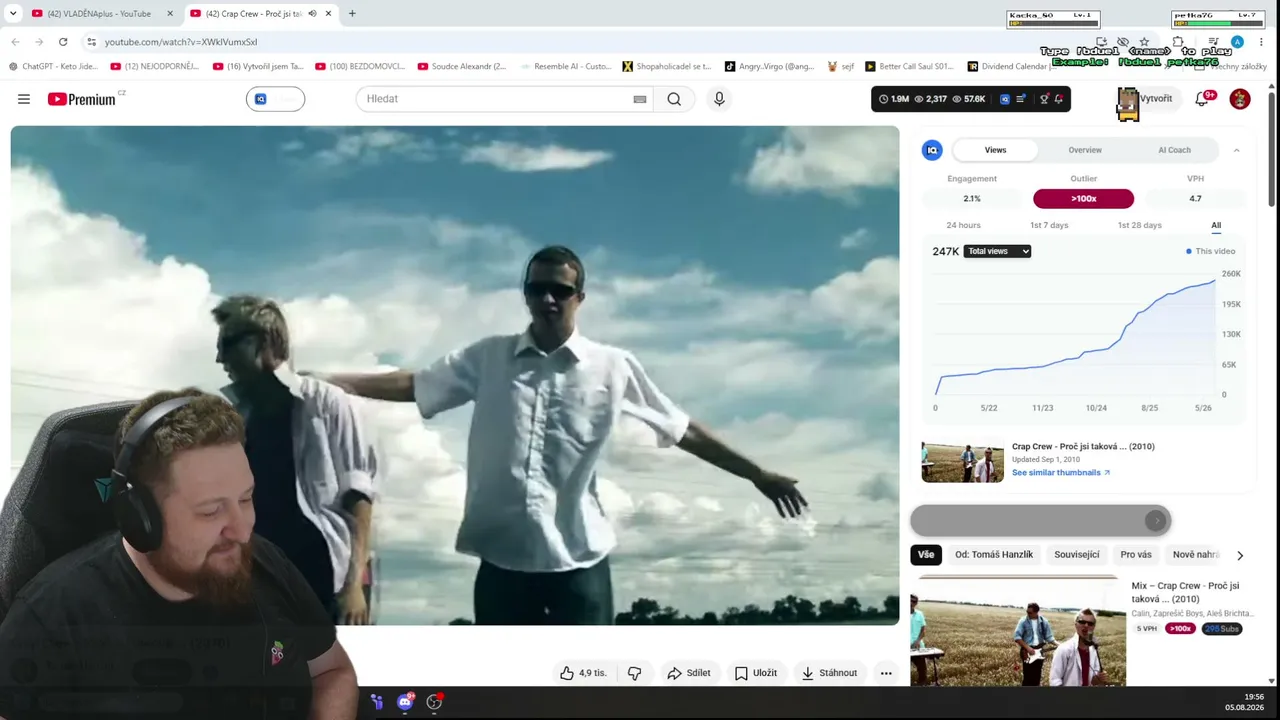The width and height of the screenshot is (1280, 720).
Task: Switch to the Views tab in vidIQ
Action: [x=995, y=150]
